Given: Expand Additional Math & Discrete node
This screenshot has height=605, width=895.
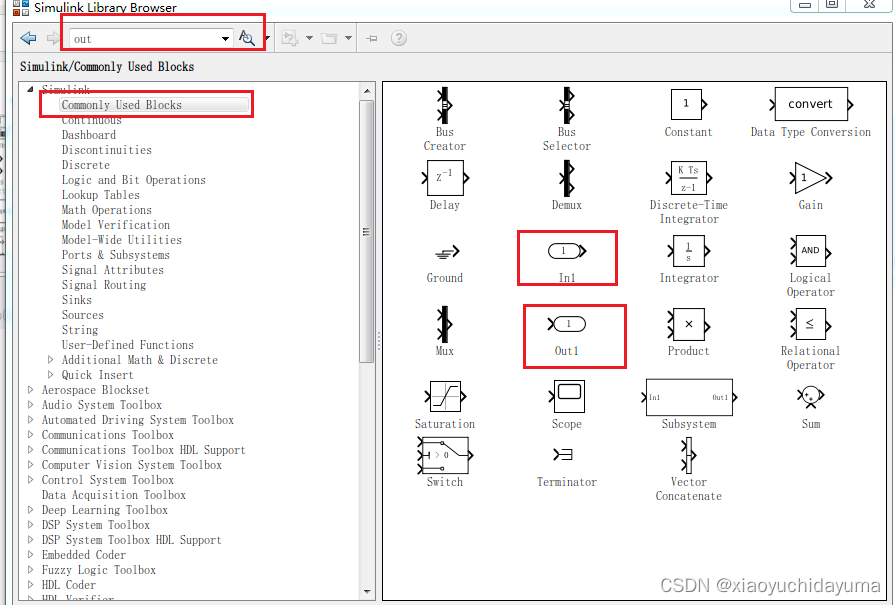Looking at the screenshot, I should point(50,360).
